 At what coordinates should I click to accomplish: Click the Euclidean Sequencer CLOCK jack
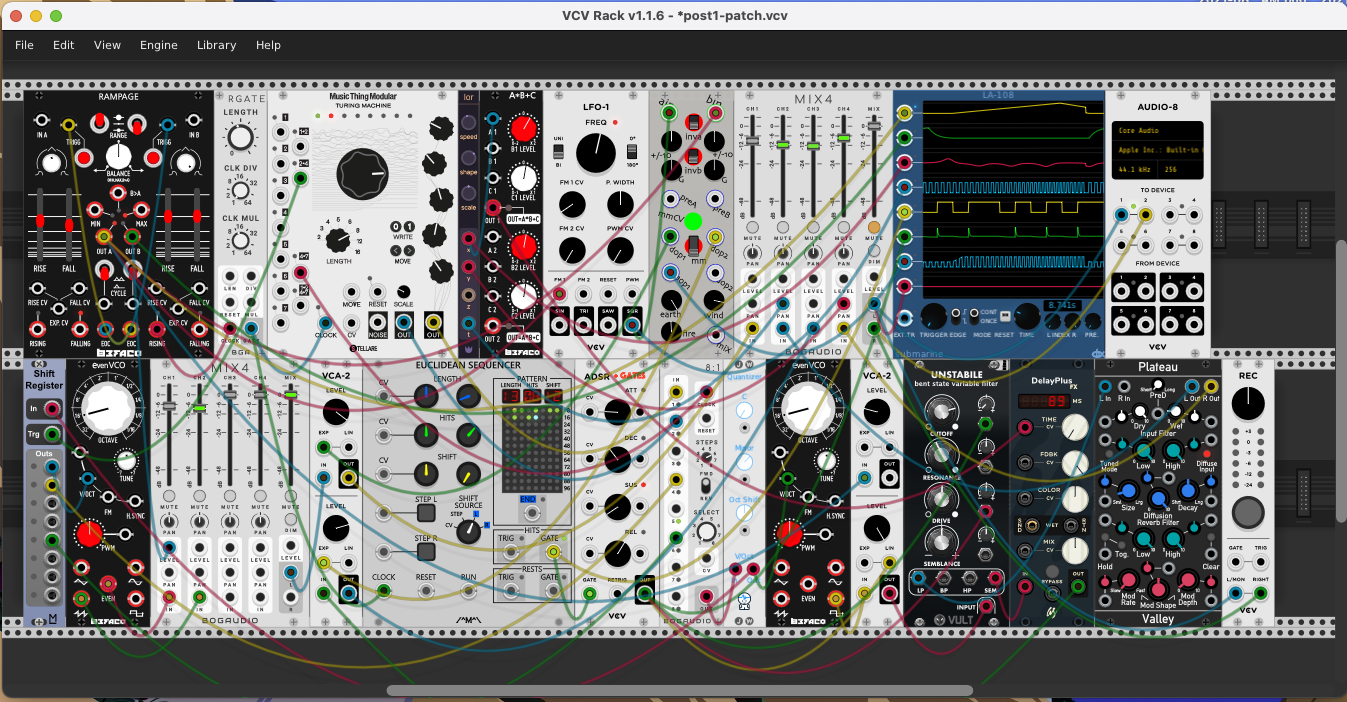coord(384,591)
